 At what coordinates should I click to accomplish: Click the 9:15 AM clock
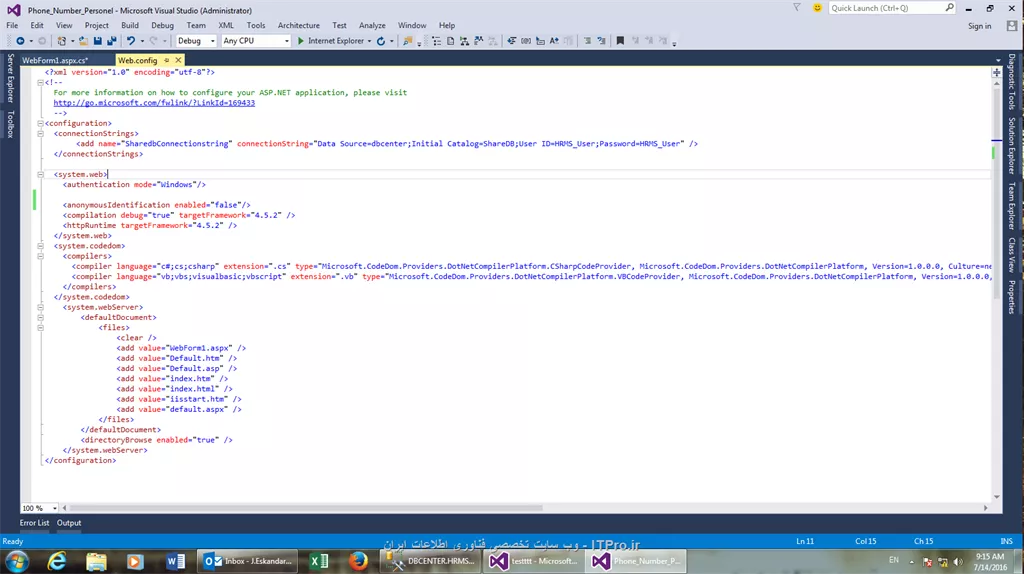[x=990, y=556]
